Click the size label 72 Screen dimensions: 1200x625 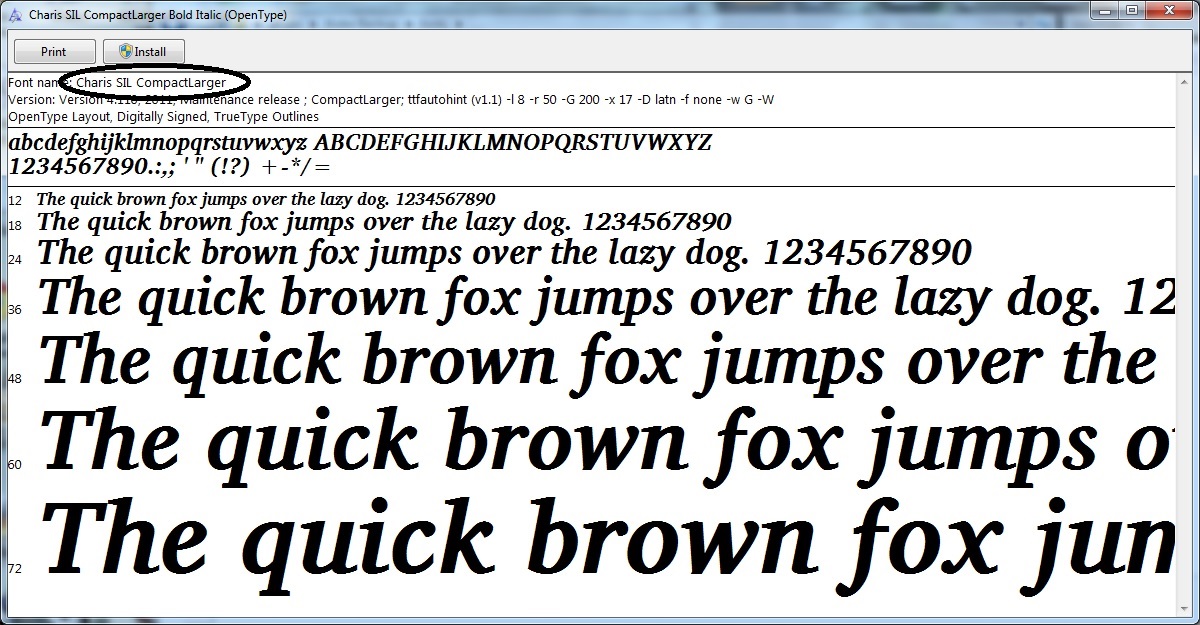[x=15, y=569]
